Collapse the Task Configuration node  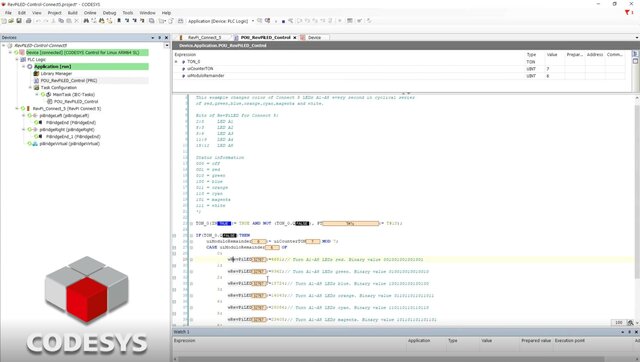30,87
